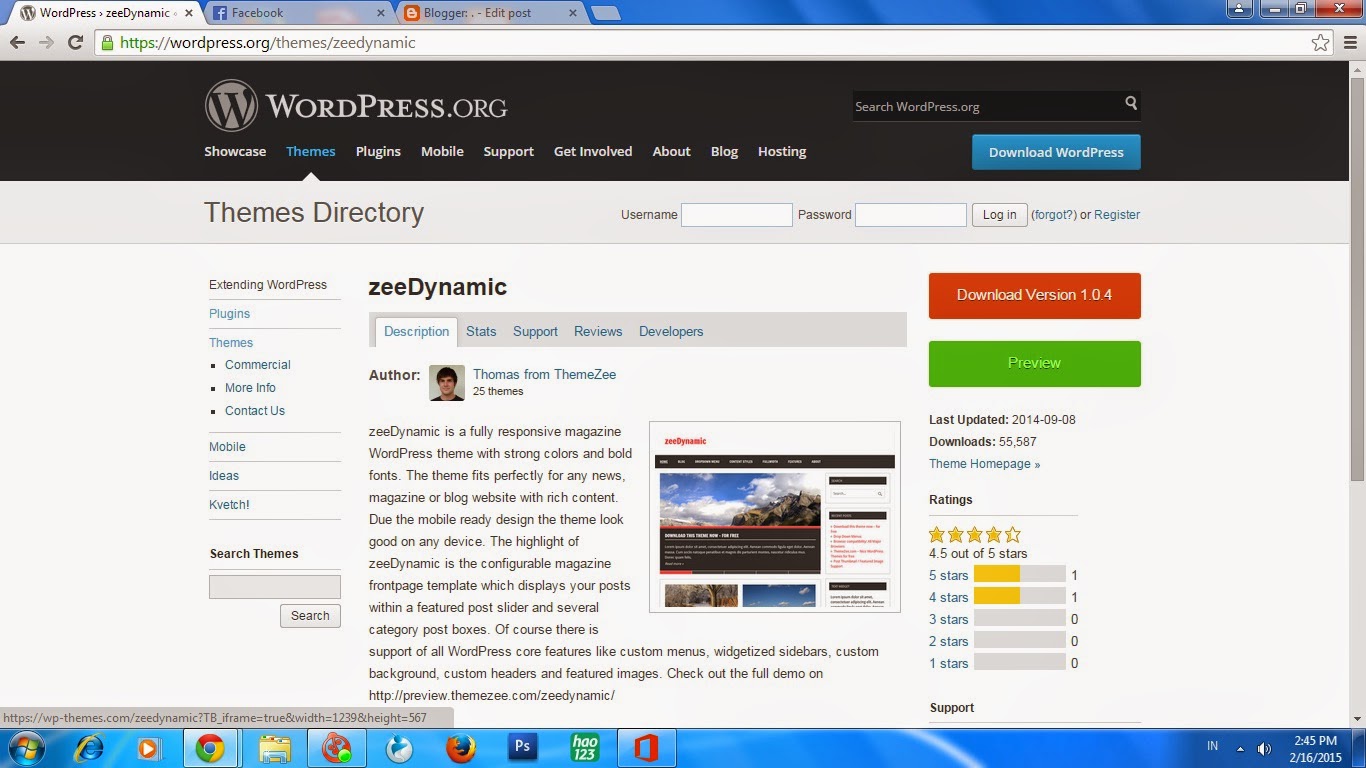Click Contact Us in the sidebar
1366x768 pixels.
pyautogui.click(x=255, y=411)
